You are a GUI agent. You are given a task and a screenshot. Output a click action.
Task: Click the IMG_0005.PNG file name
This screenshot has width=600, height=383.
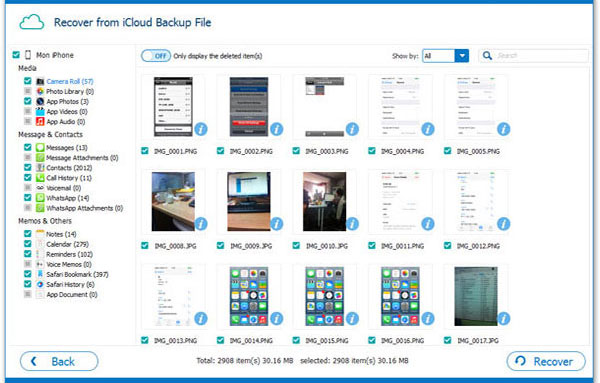478,152
